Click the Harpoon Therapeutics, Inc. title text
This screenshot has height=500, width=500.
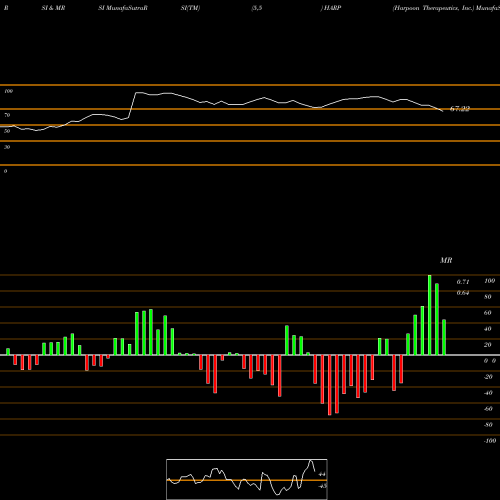(433, 8)
